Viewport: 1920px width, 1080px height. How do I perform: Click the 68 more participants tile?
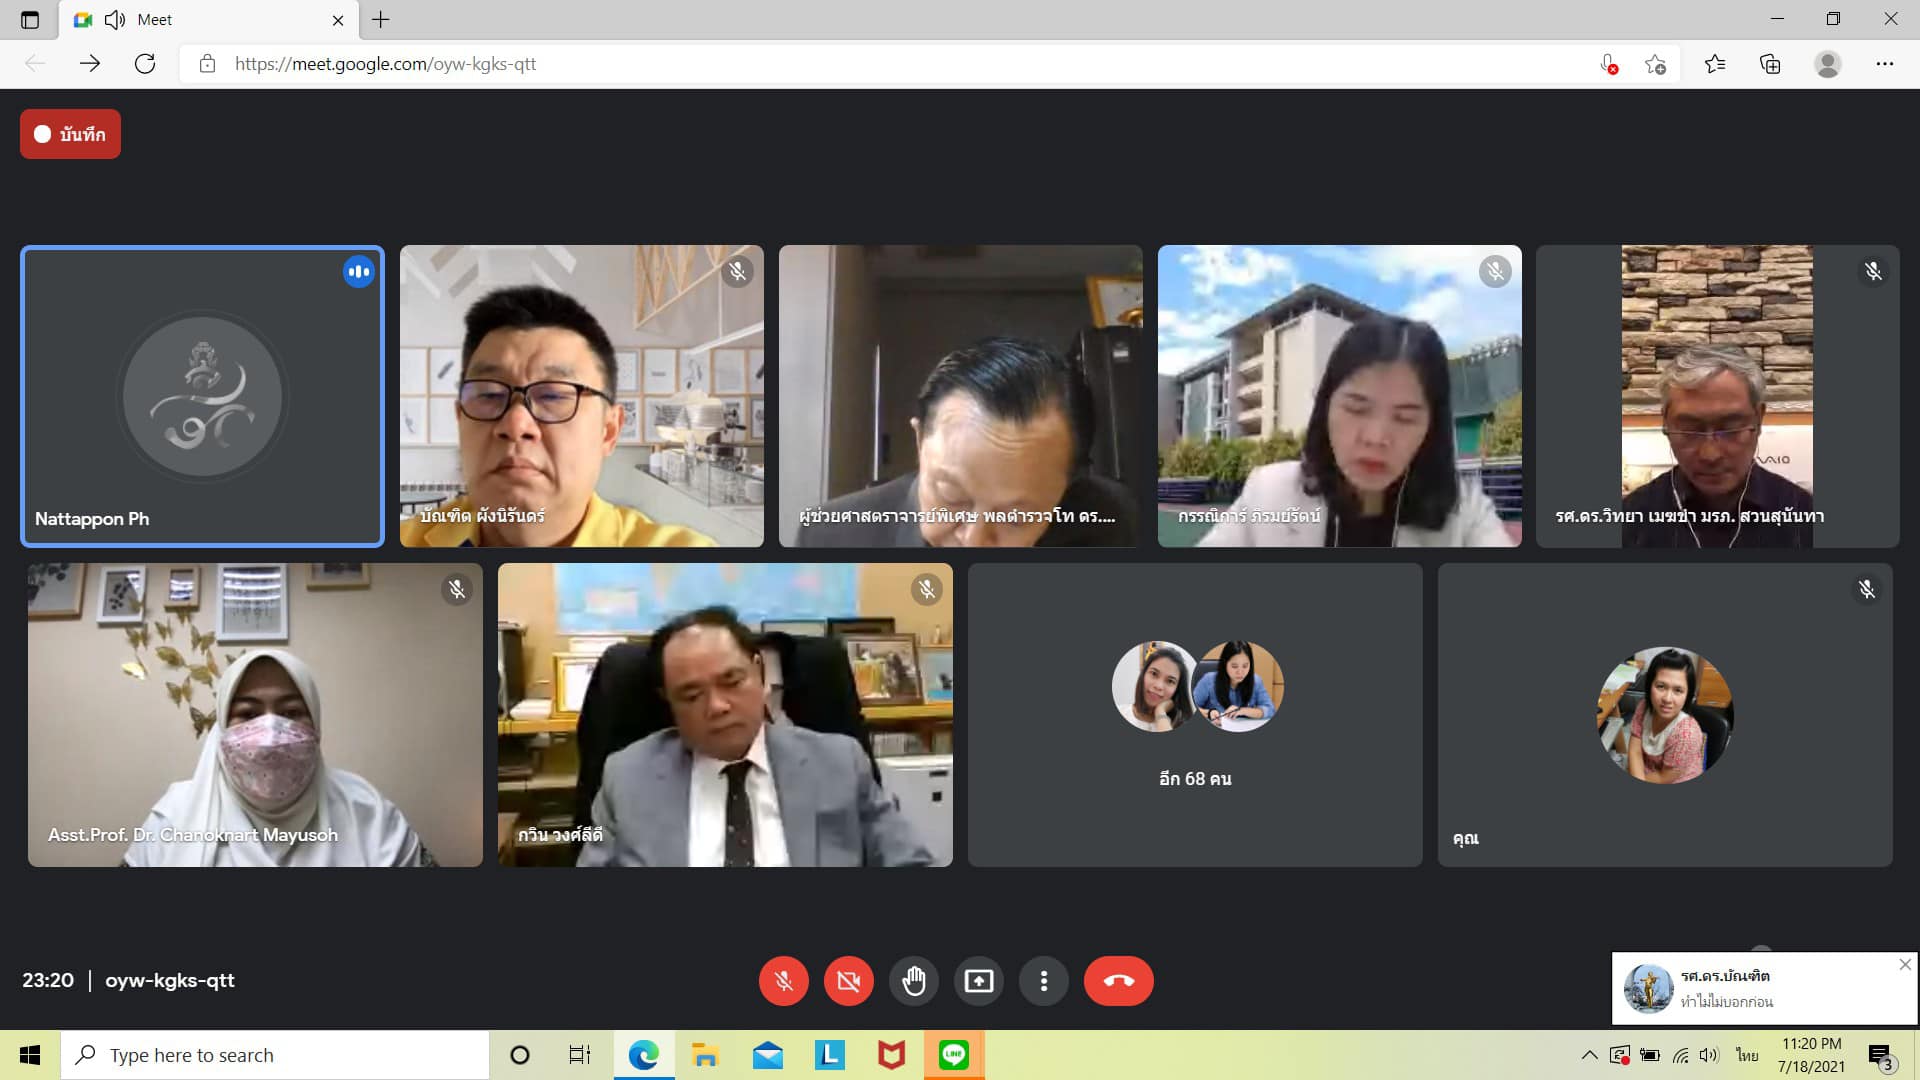pos(1195,715)
